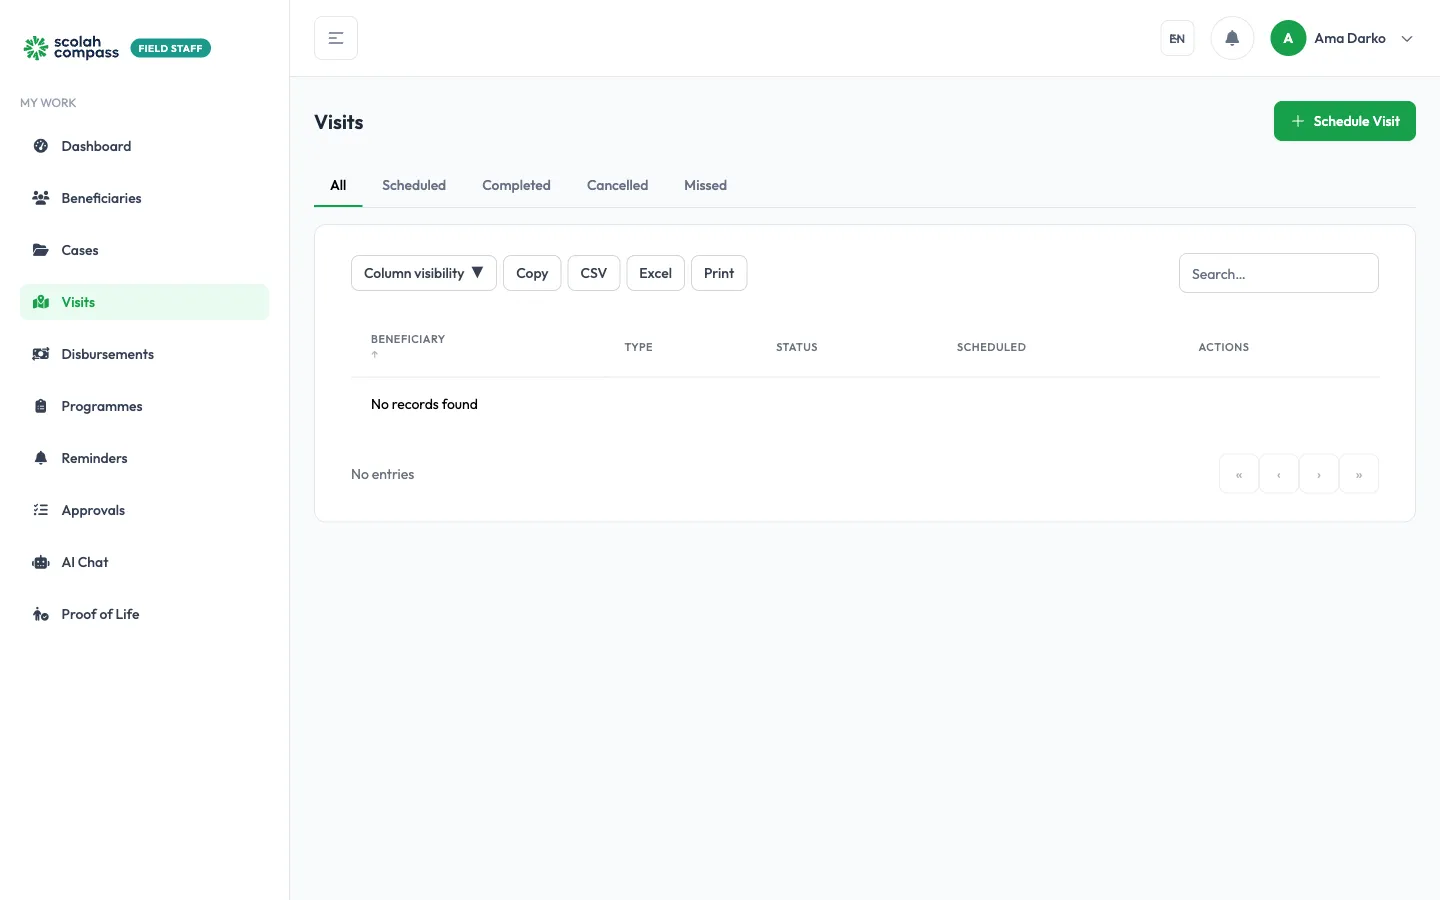Open the EN language selector

[1177, 38]
